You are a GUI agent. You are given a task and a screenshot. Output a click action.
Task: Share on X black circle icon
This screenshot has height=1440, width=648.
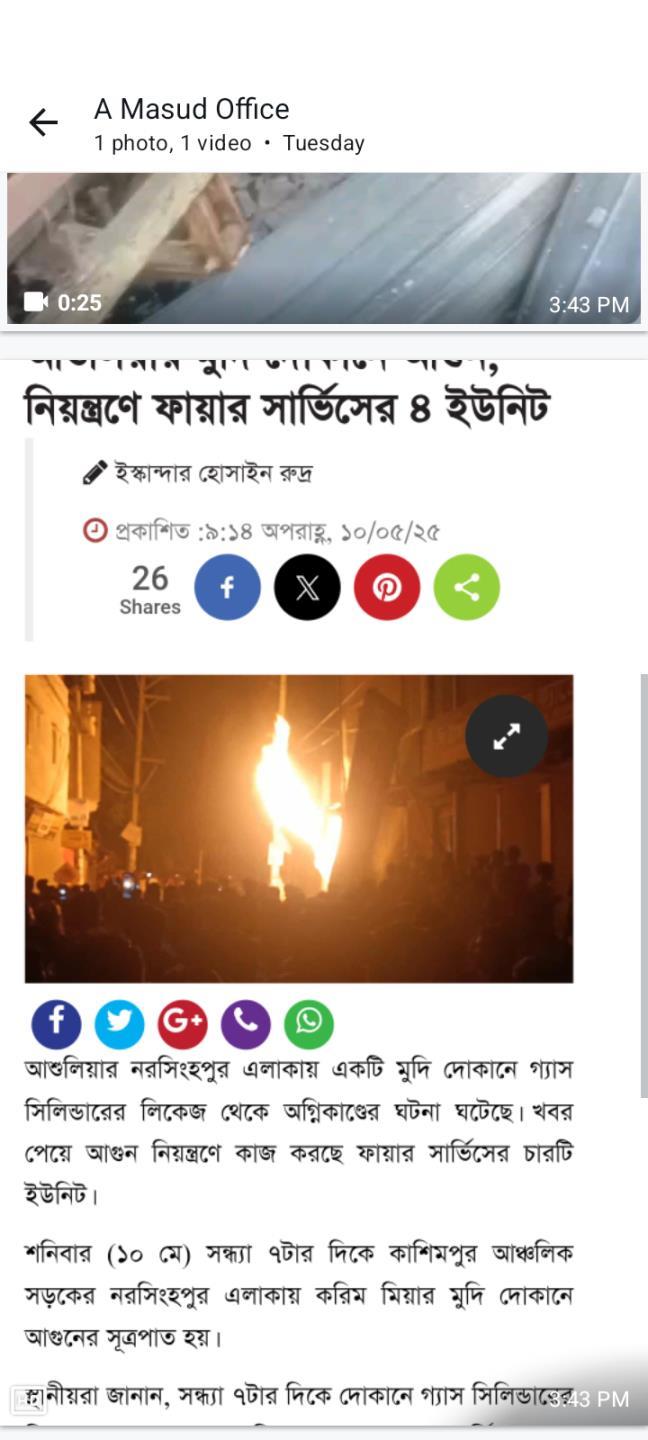coord(307,587)
